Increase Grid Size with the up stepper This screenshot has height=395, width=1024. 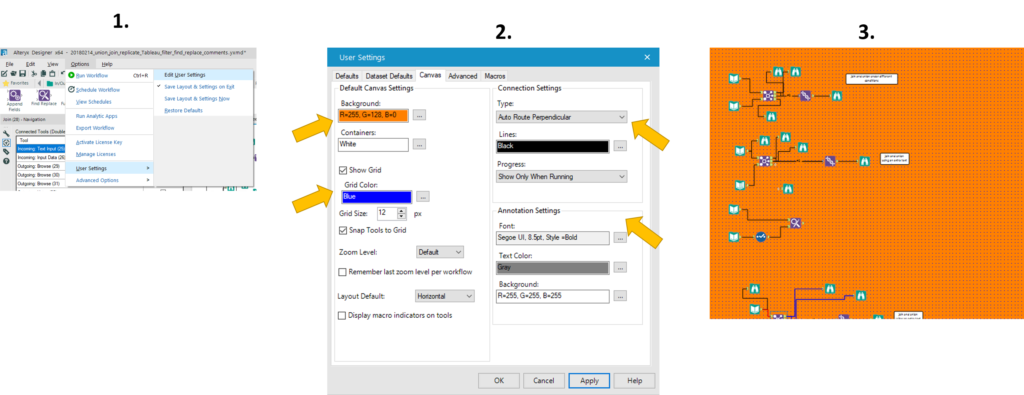(402, 210)
